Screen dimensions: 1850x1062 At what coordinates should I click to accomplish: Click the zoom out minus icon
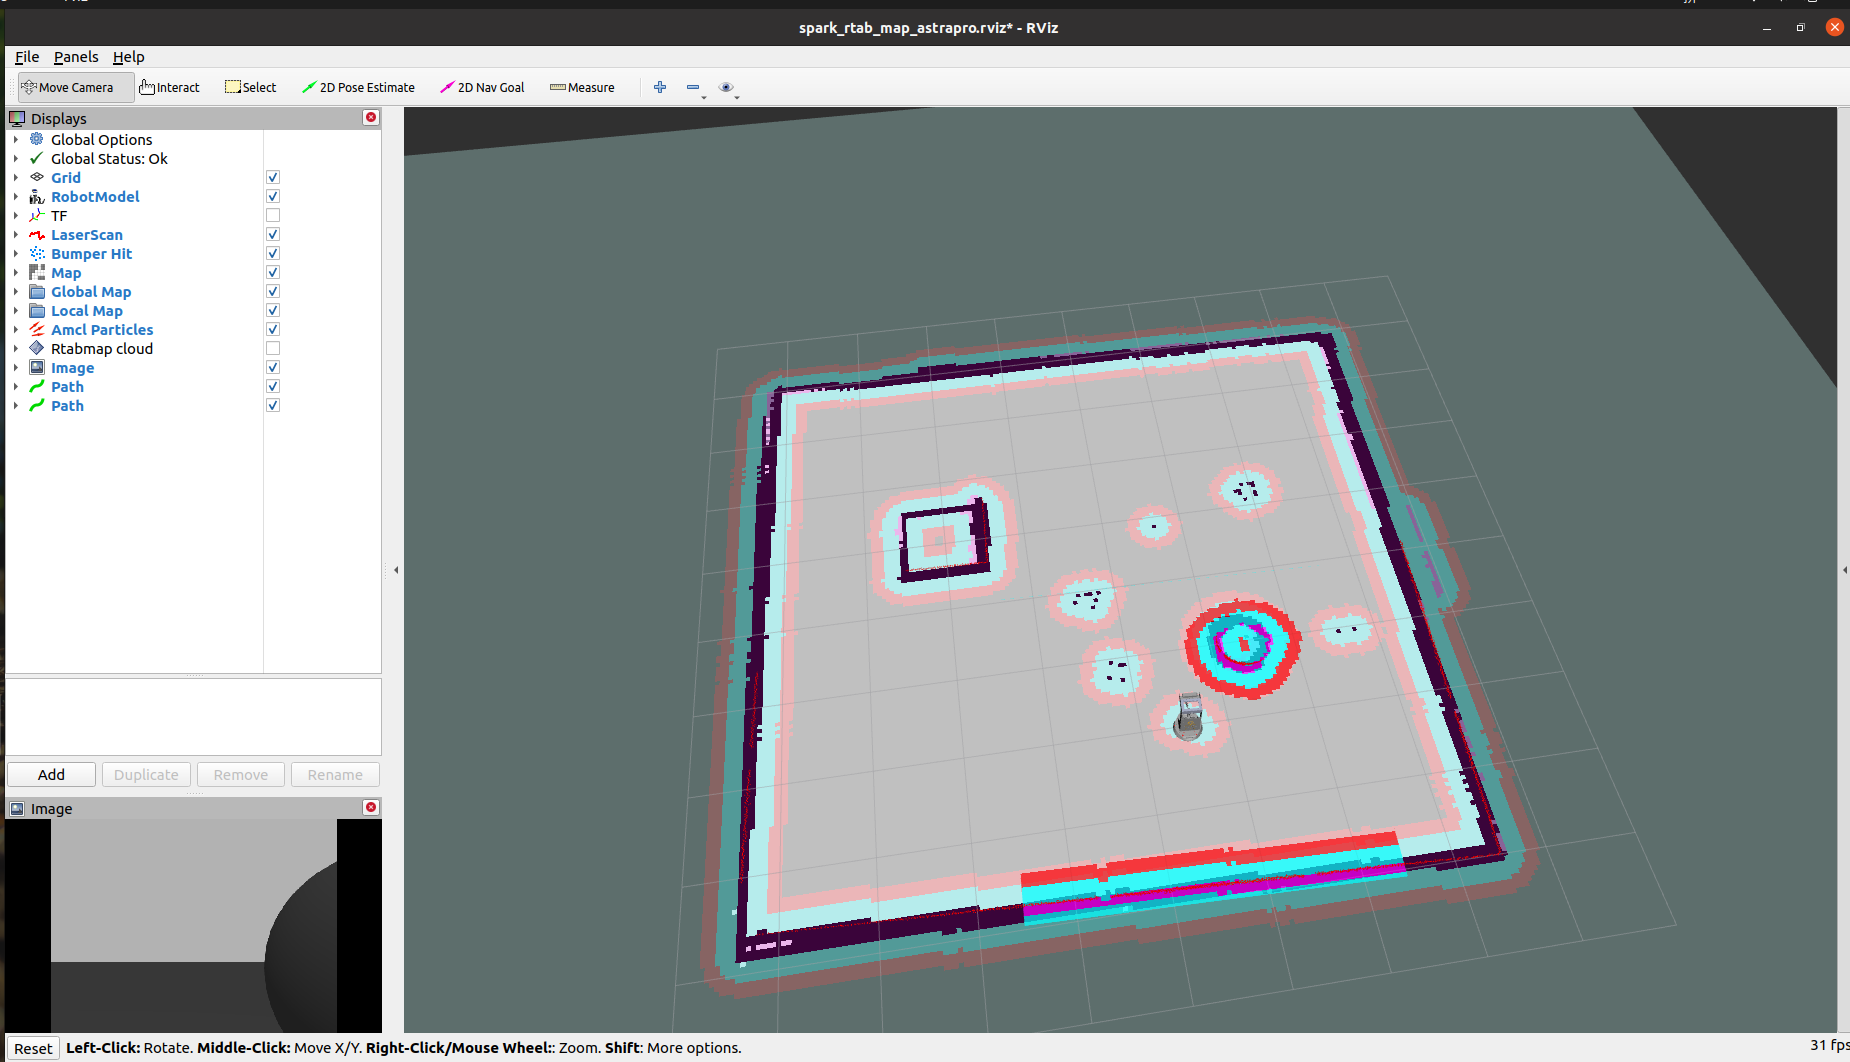pyautogui.click(x=694, y=88)
